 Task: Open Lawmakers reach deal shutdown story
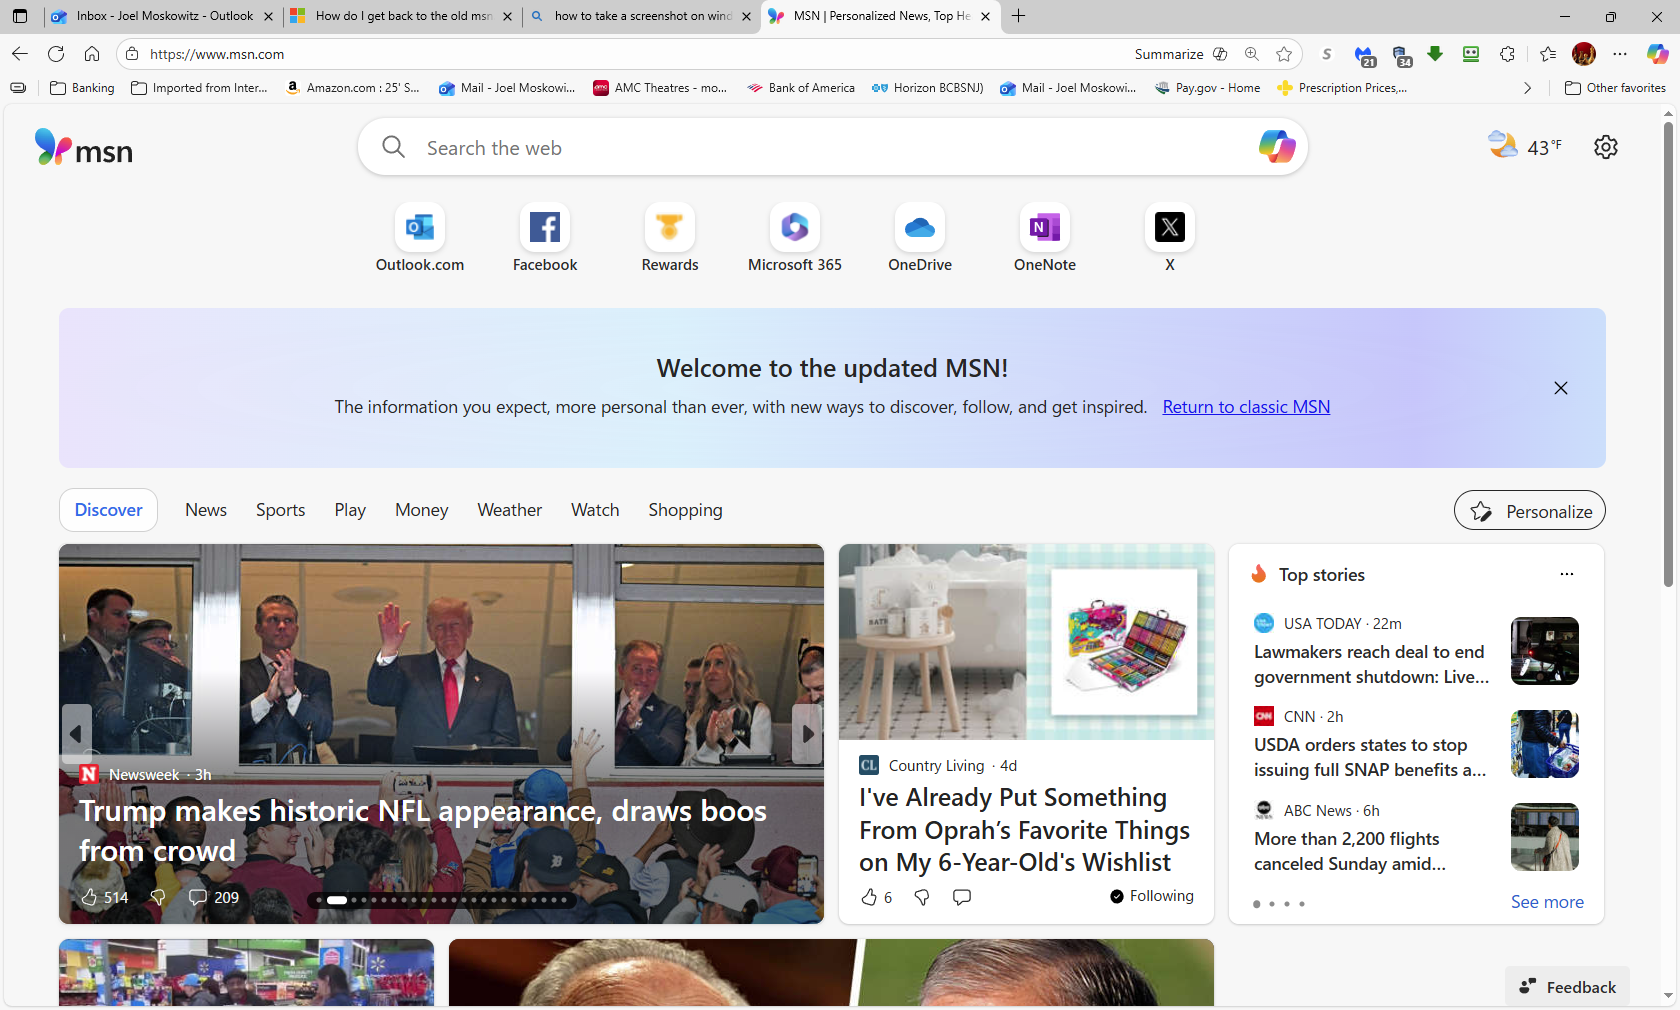coord(1371,664)
